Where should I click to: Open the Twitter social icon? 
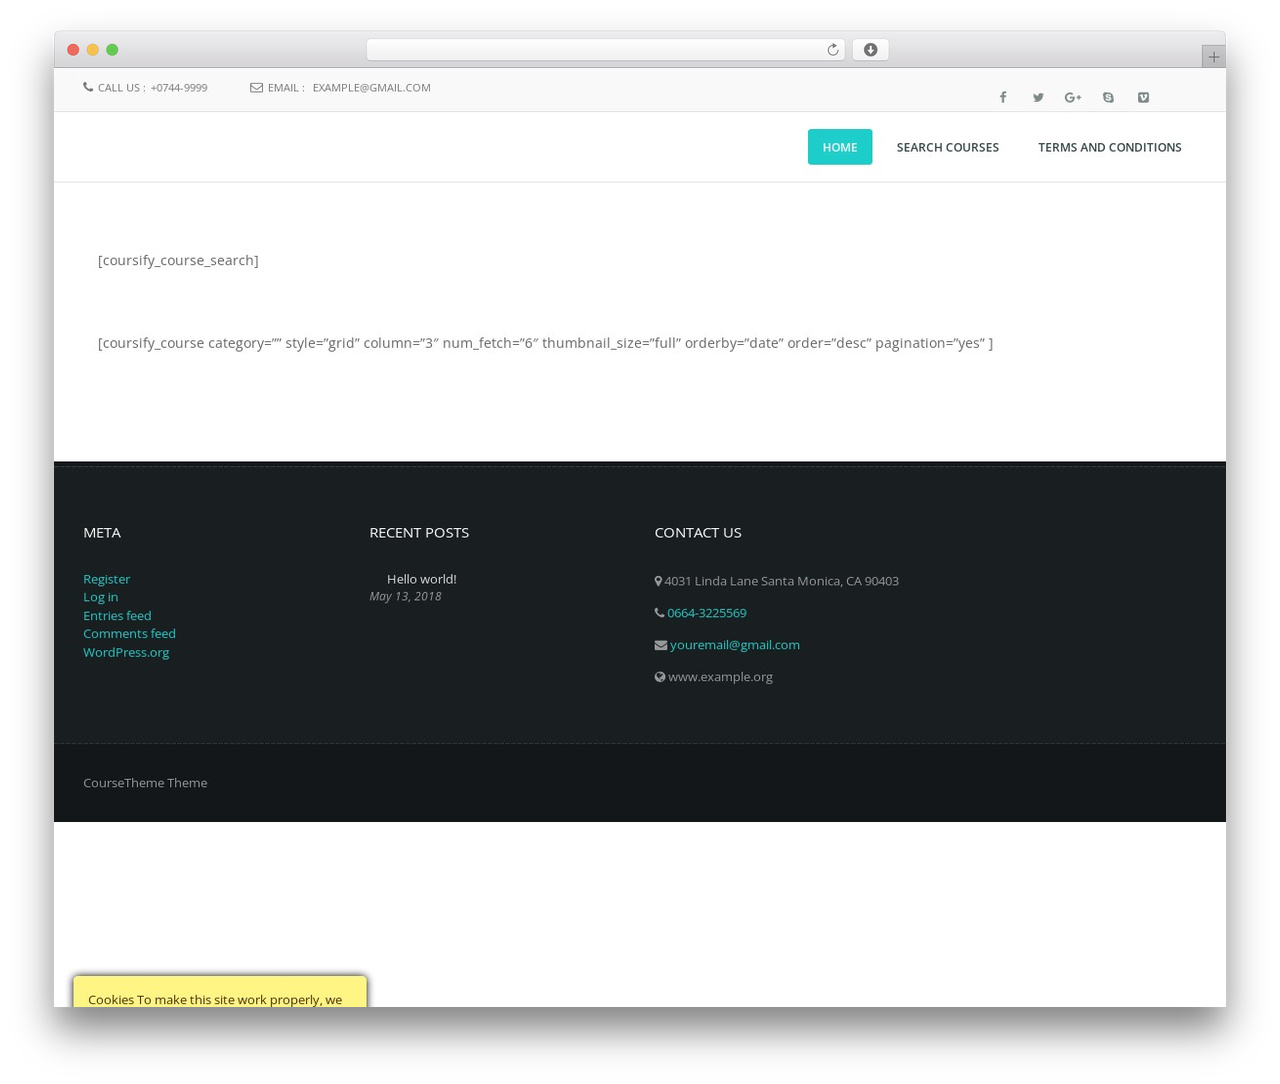[1038, 97]
